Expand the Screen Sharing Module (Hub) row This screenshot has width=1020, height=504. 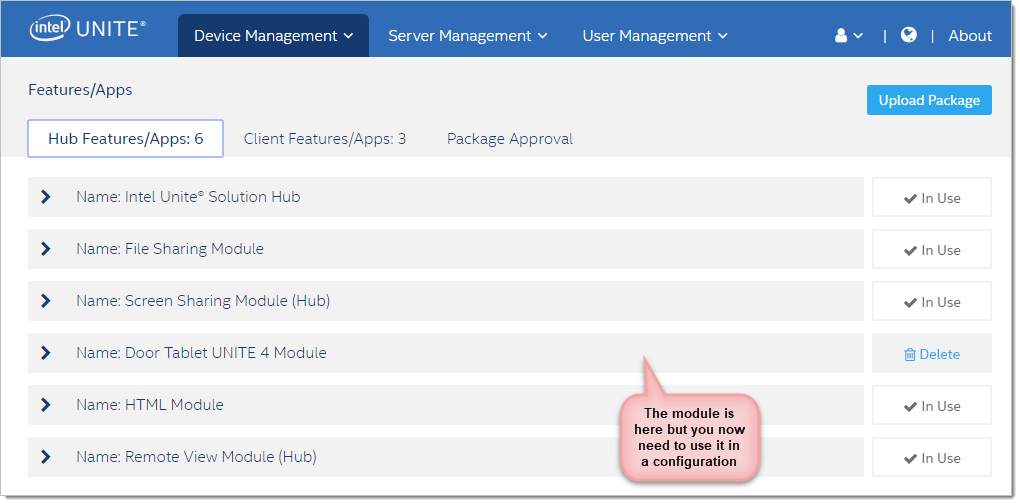pos(46,300)
